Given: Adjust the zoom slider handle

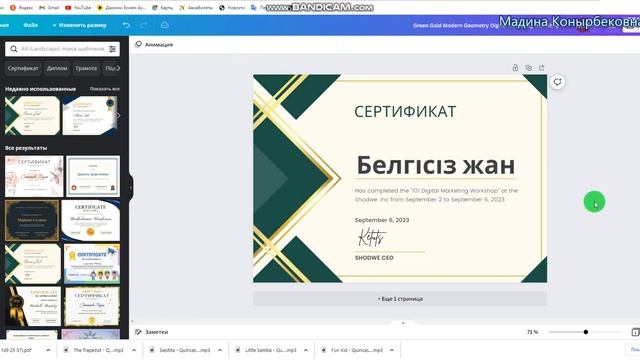Looking at the screenshot, I should click(586, 332).
